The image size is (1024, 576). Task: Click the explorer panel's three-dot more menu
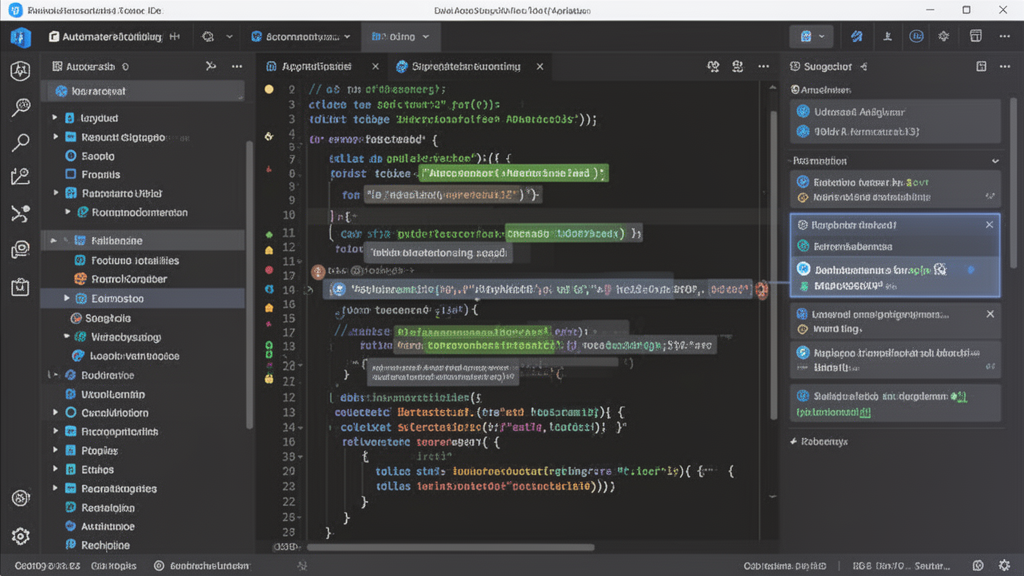pyautogui.click(x=237, y=66)
